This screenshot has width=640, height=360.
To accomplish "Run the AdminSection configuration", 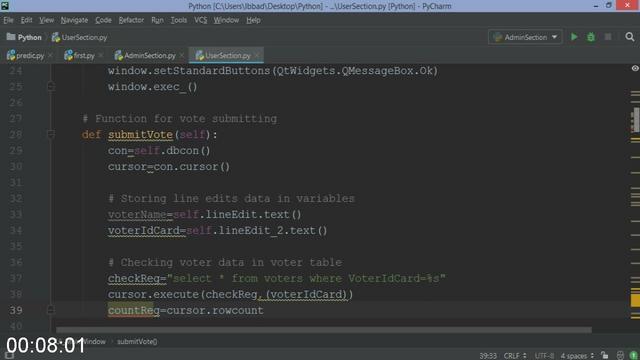I will click(x=574, y=37).
